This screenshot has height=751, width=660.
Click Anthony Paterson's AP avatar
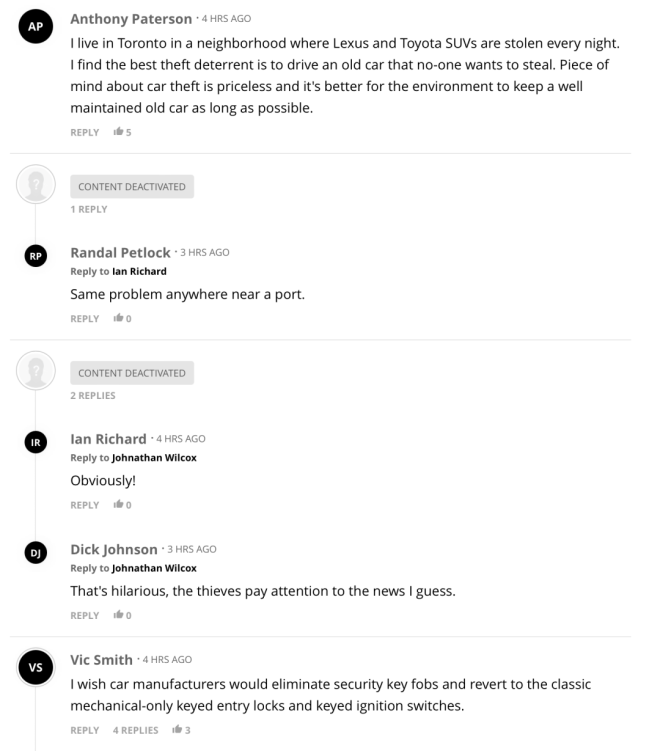[36, 27]
